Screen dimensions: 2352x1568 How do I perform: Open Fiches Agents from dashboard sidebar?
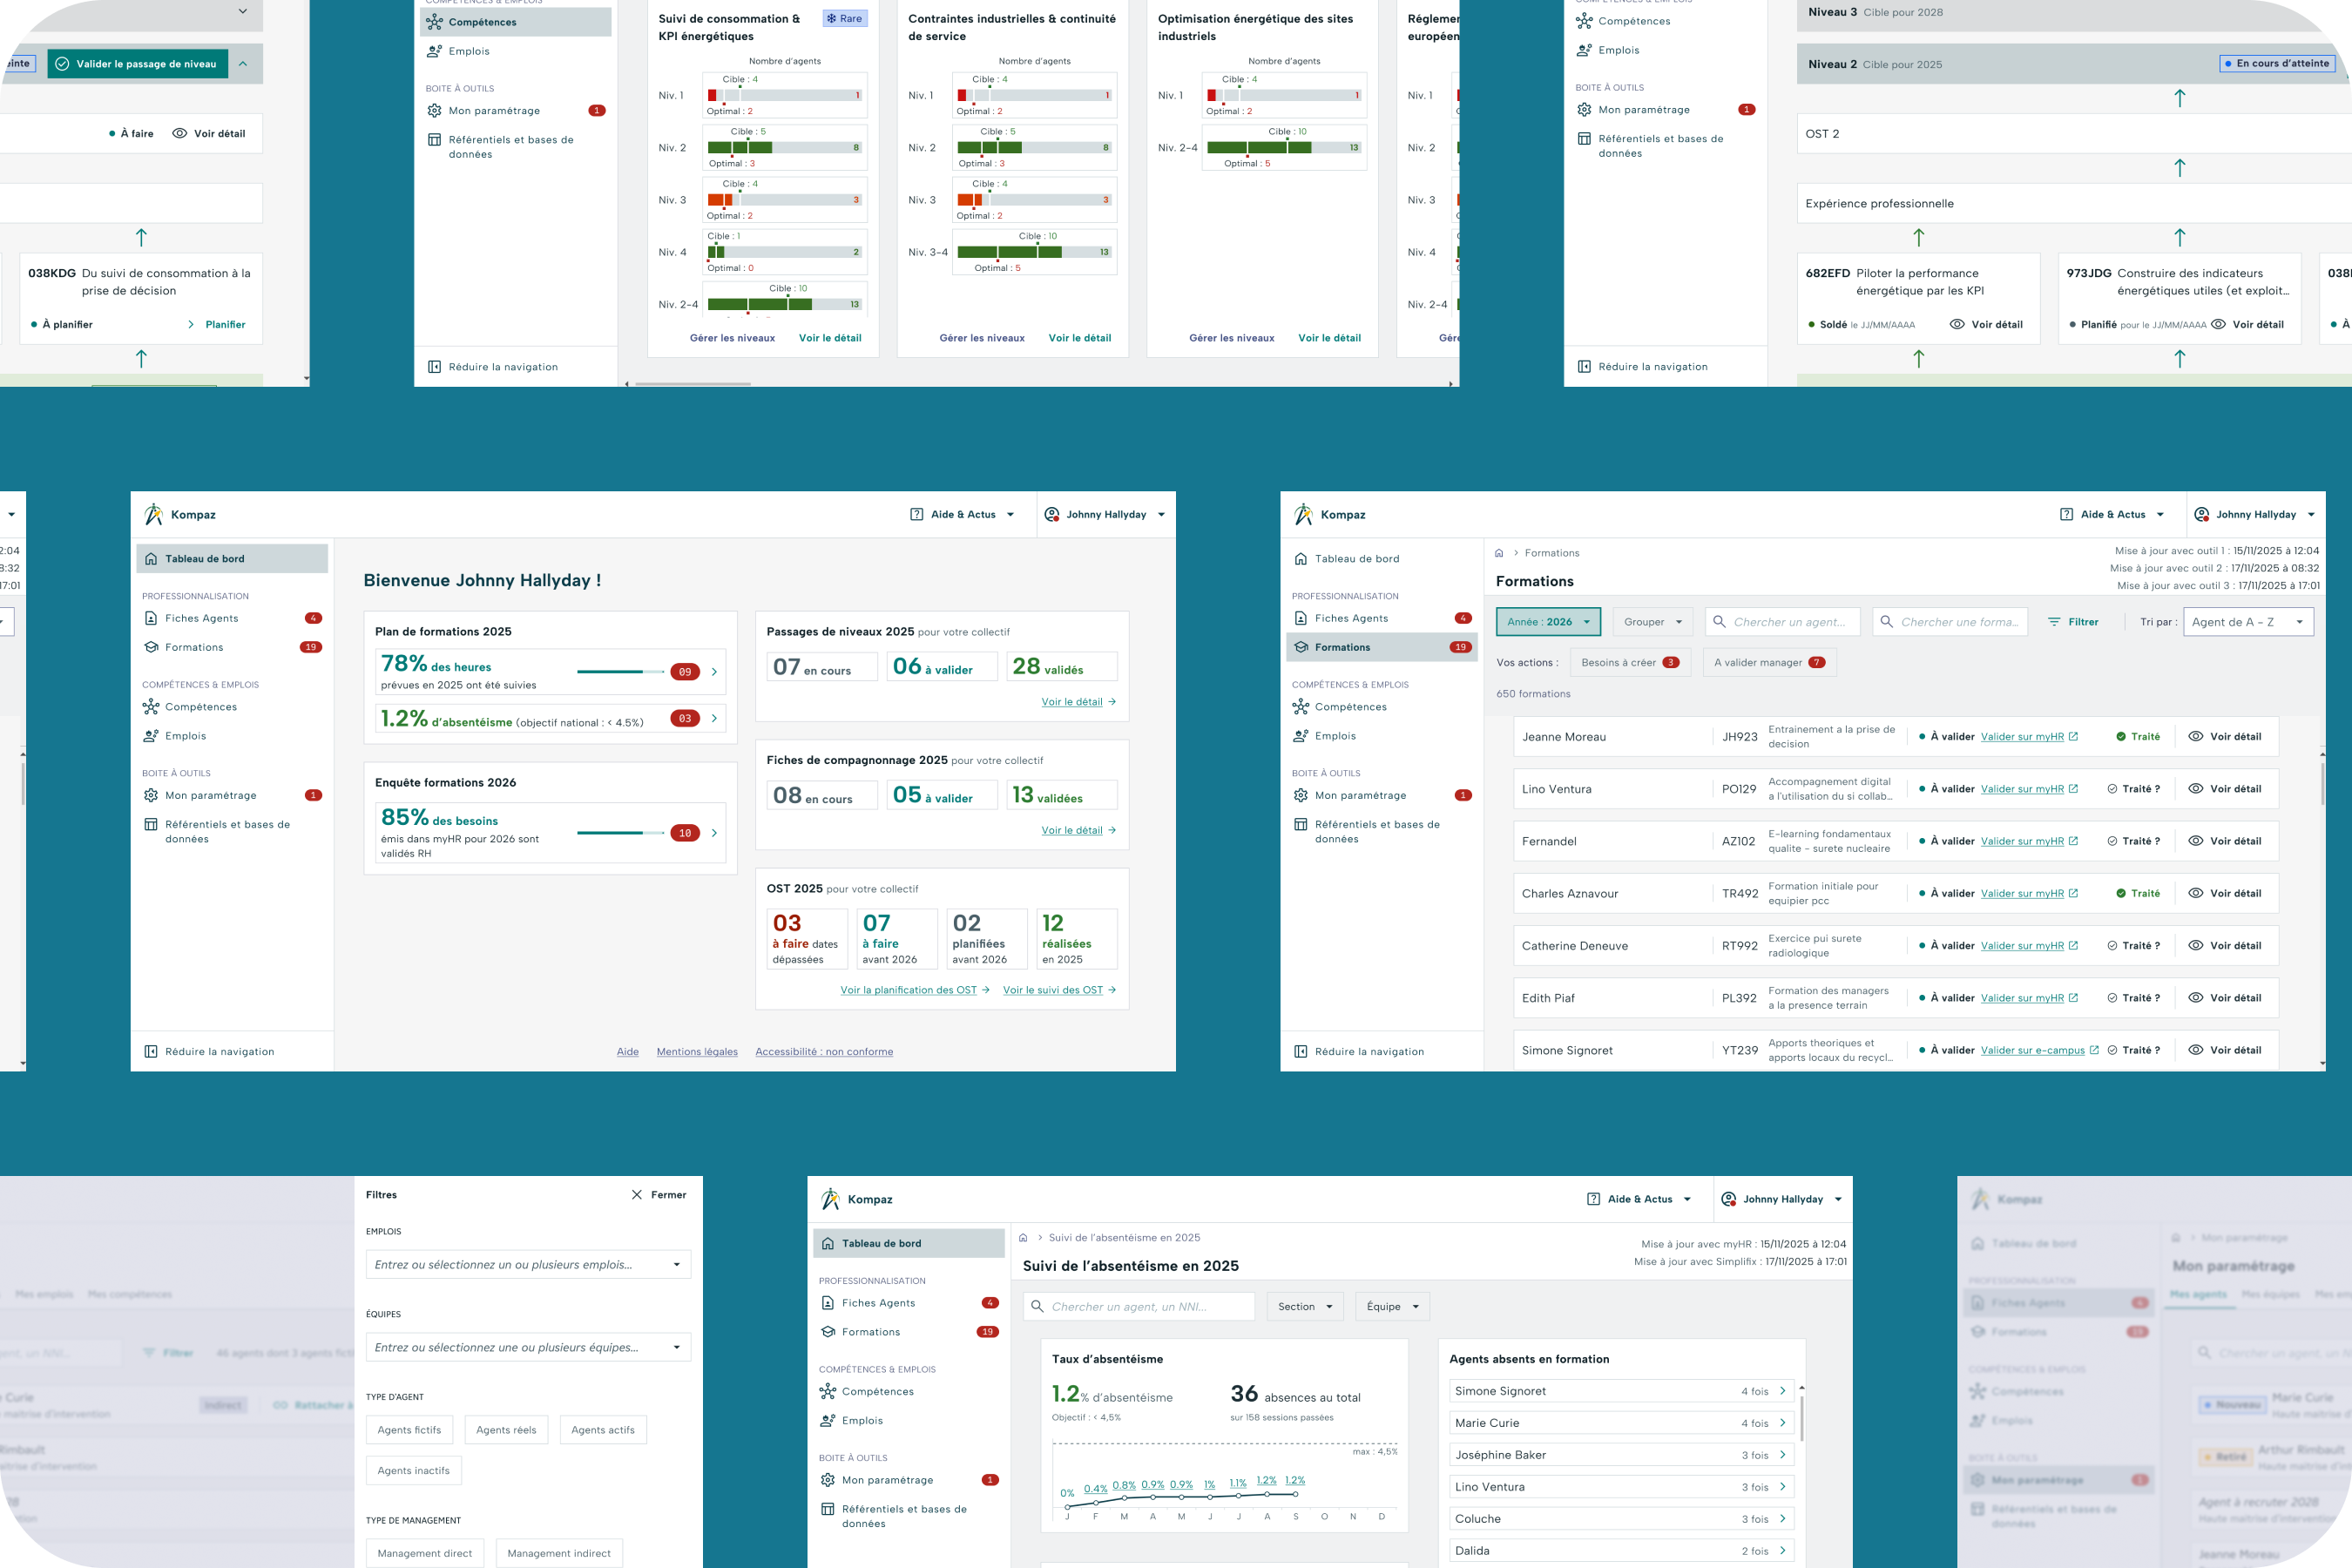201,618
